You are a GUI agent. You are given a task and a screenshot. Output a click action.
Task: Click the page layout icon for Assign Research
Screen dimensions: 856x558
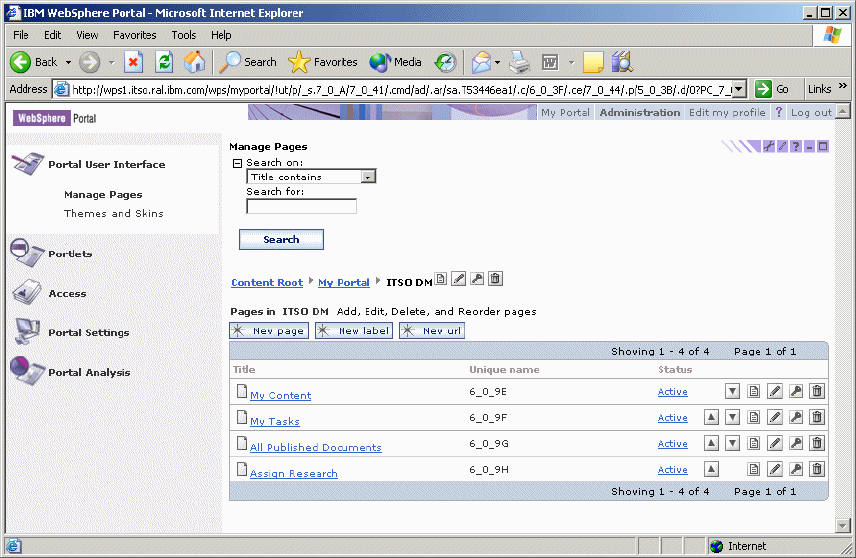point(755,469)
